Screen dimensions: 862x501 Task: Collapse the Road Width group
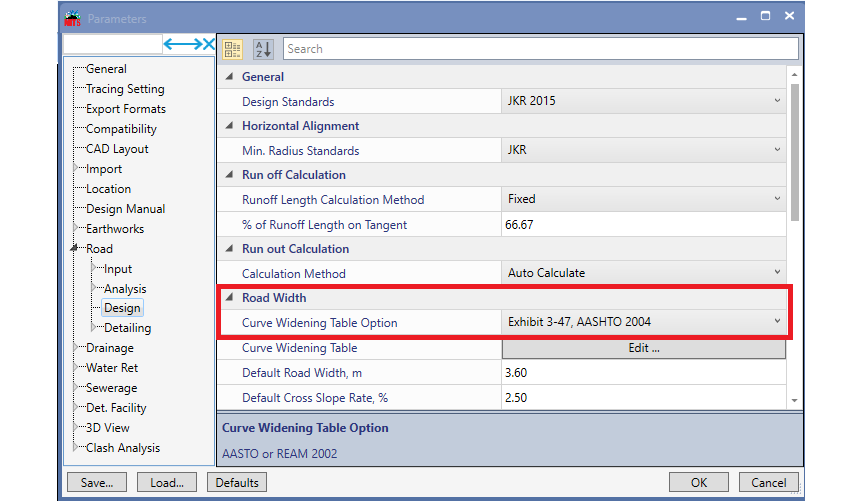click(229, 298)
